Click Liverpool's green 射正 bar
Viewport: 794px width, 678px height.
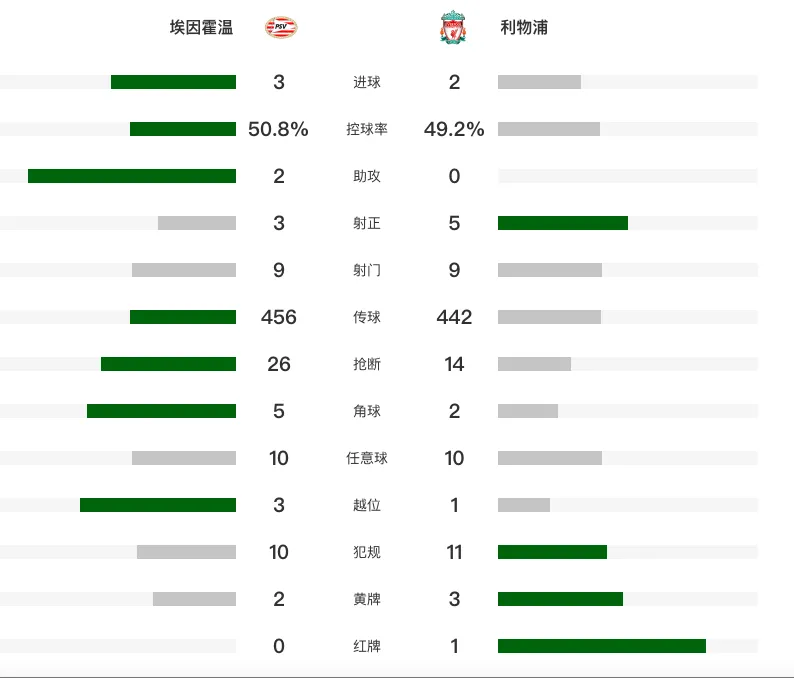563,223
